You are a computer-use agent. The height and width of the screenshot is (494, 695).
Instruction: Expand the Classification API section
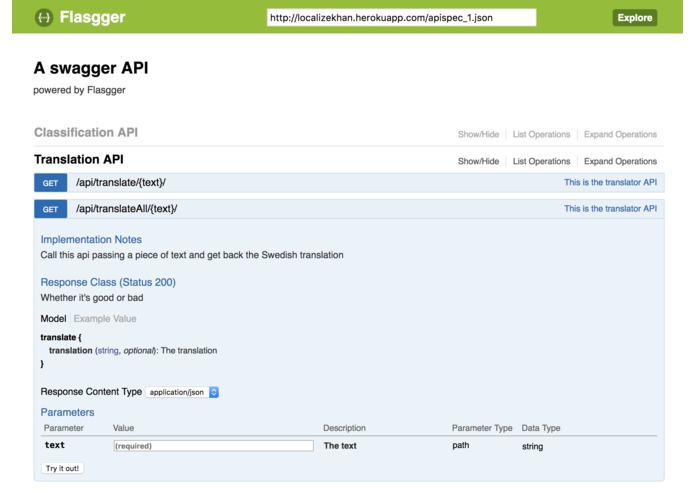(x=86, y=132)
